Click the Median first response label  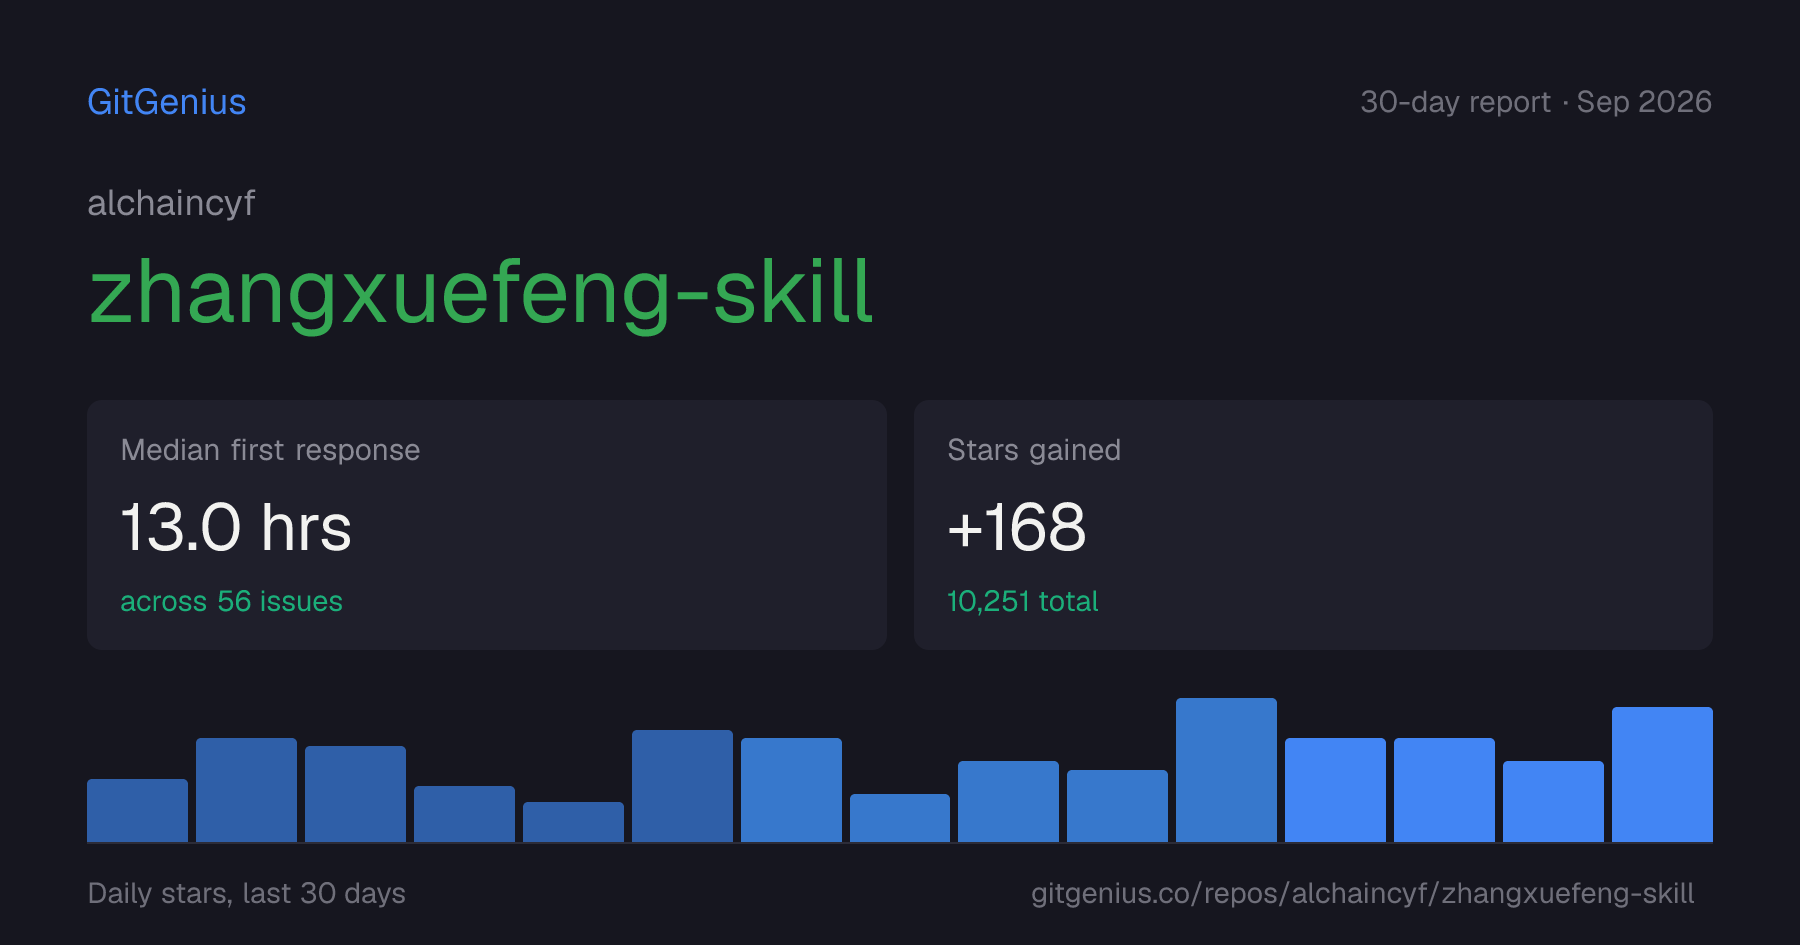270,450
